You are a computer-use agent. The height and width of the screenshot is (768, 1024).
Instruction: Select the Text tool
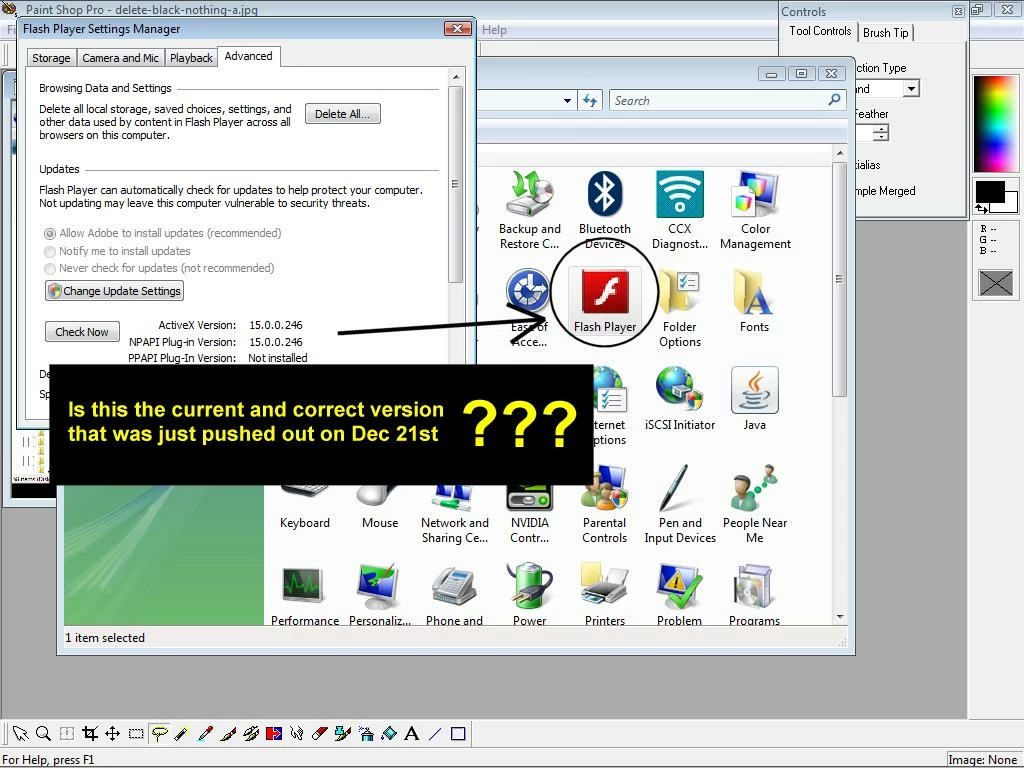pos(411,733)
